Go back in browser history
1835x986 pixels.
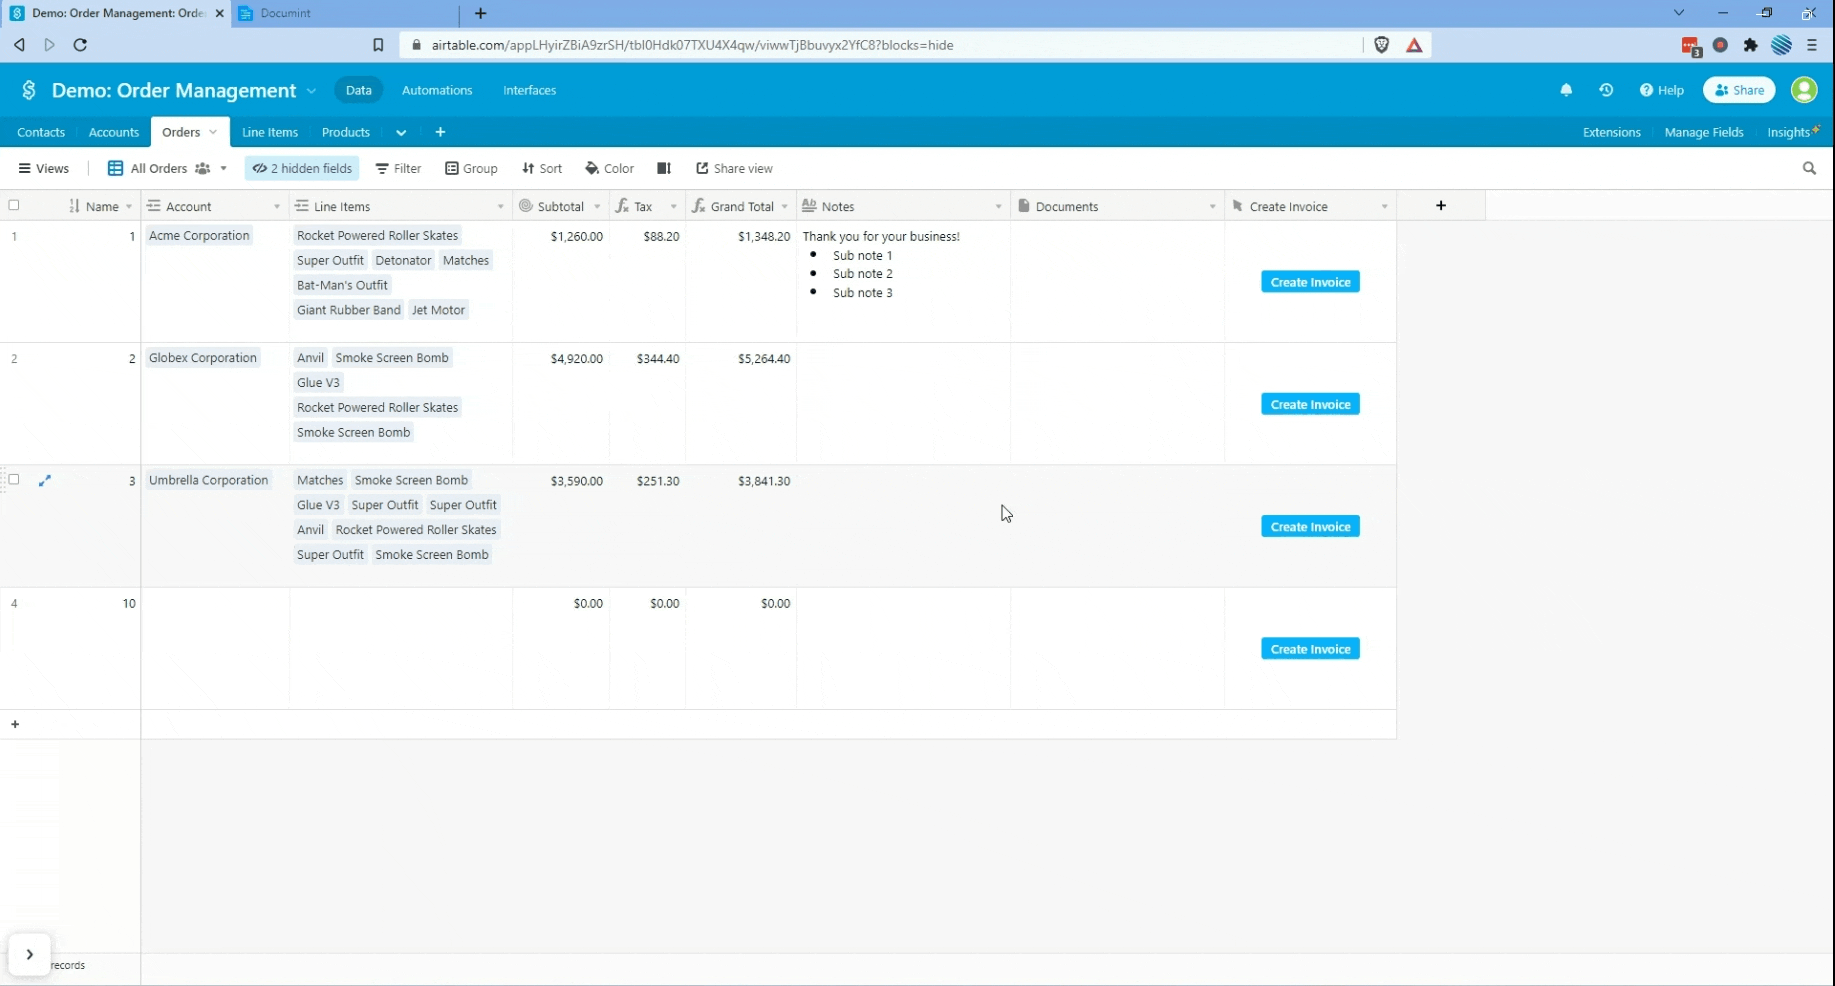[19, 45]
